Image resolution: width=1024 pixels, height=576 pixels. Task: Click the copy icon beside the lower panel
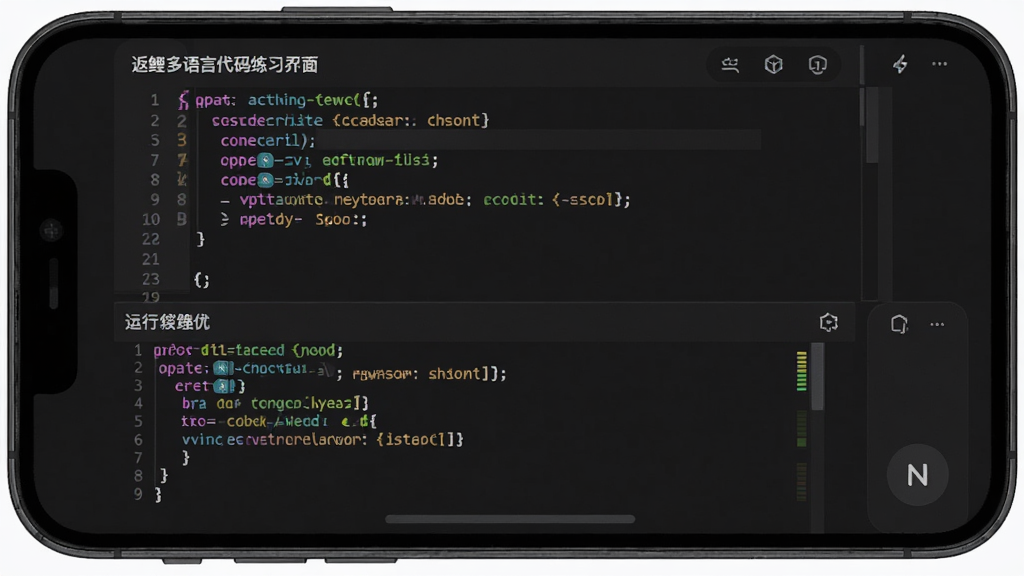pos(899,324)
